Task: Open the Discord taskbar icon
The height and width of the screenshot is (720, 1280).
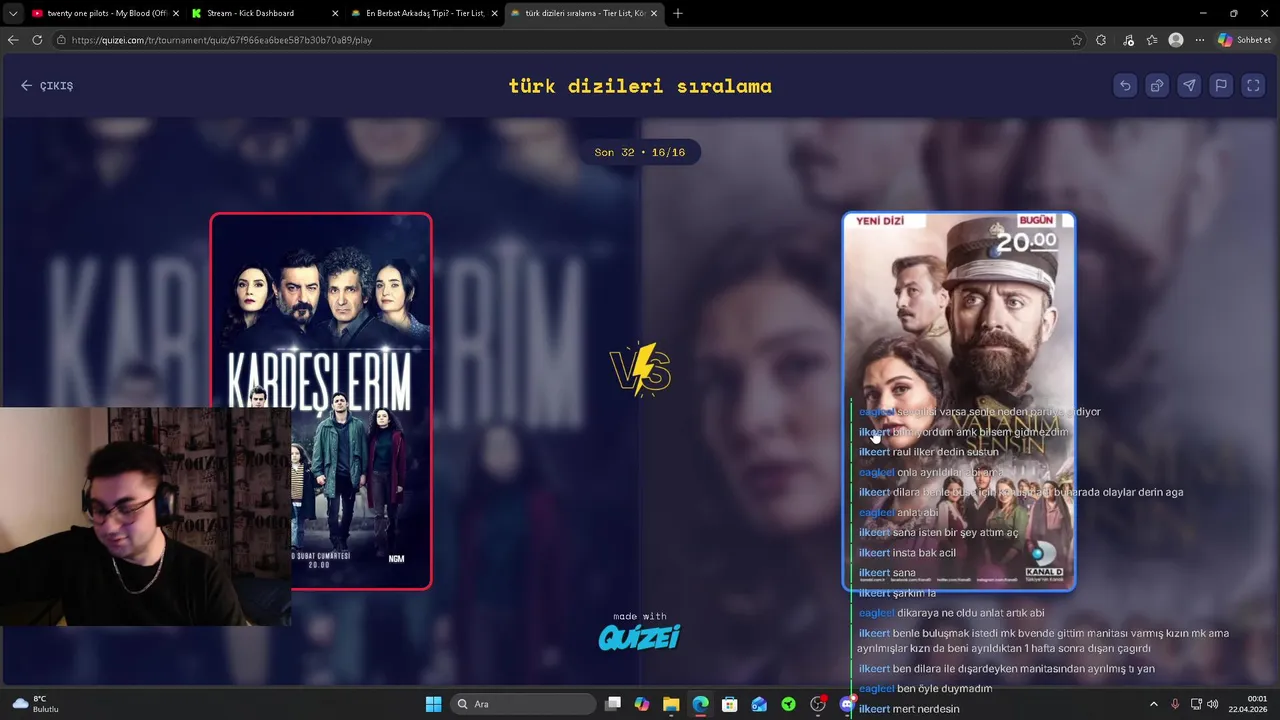Action: pos(848,704)
